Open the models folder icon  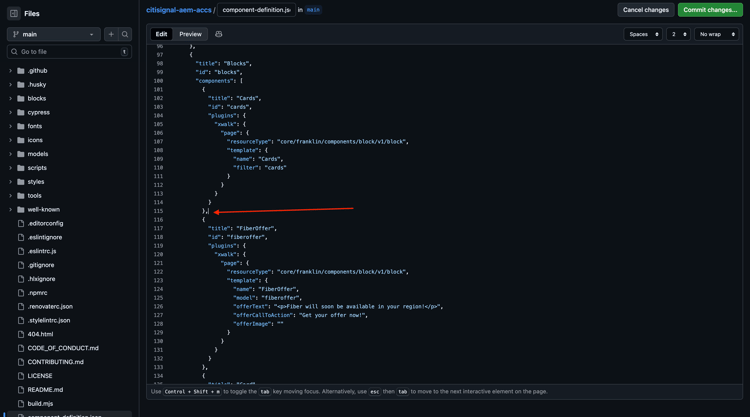click(x=21, y=154)
